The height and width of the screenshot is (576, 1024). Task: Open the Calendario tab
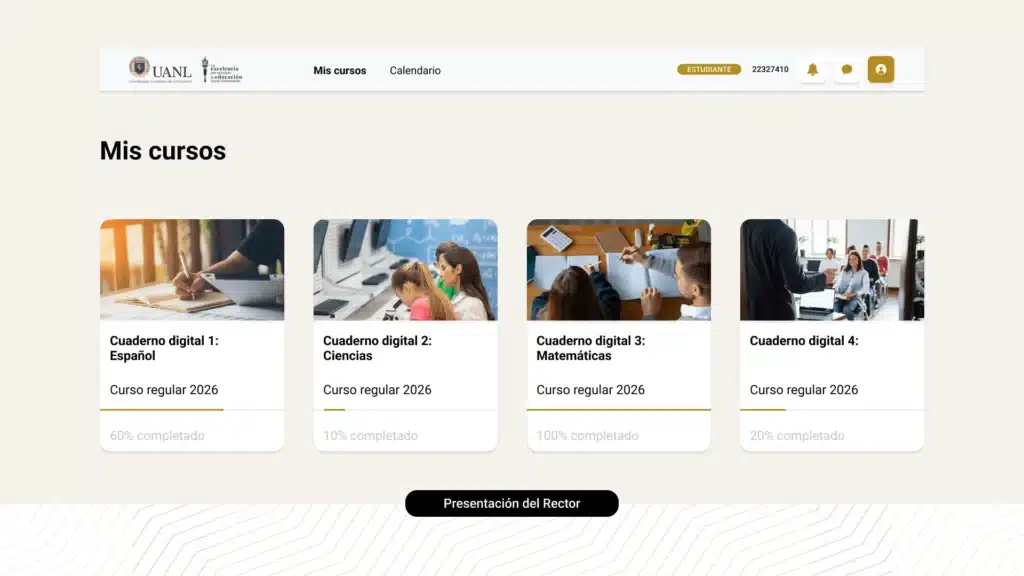tap(415, 71)
